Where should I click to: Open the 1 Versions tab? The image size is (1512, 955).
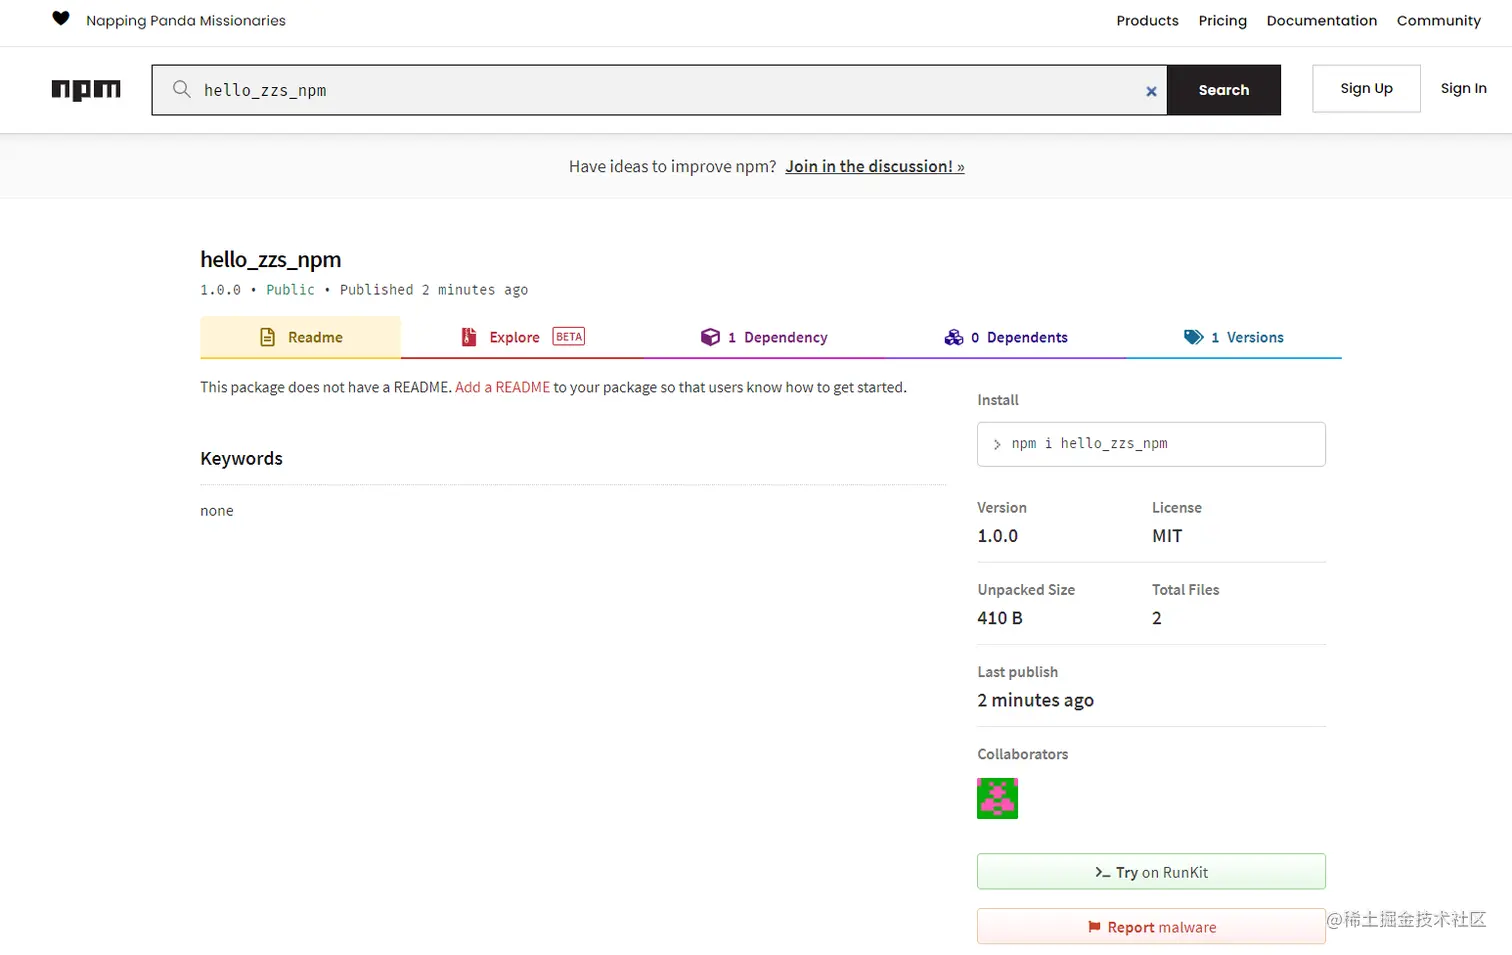click(x=1233, y=337)
